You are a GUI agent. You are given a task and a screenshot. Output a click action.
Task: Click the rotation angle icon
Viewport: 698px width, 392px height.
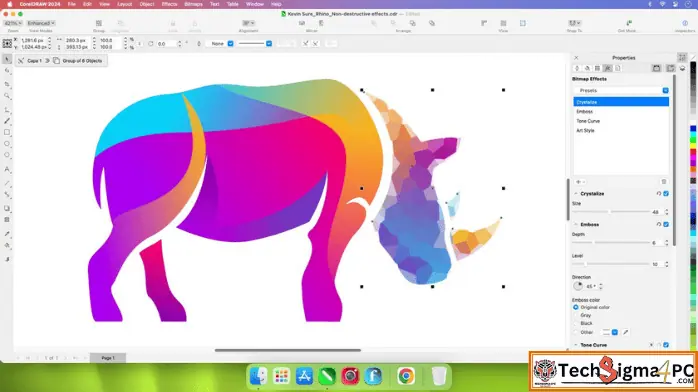151,44
